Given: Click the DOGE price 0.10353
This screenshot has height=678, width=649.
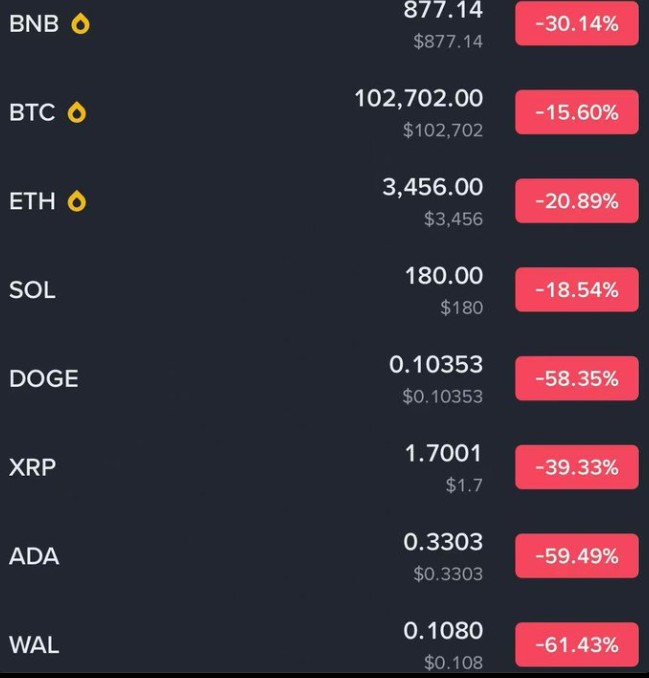Looking at the screenshot, I should [x=435, y=365].
